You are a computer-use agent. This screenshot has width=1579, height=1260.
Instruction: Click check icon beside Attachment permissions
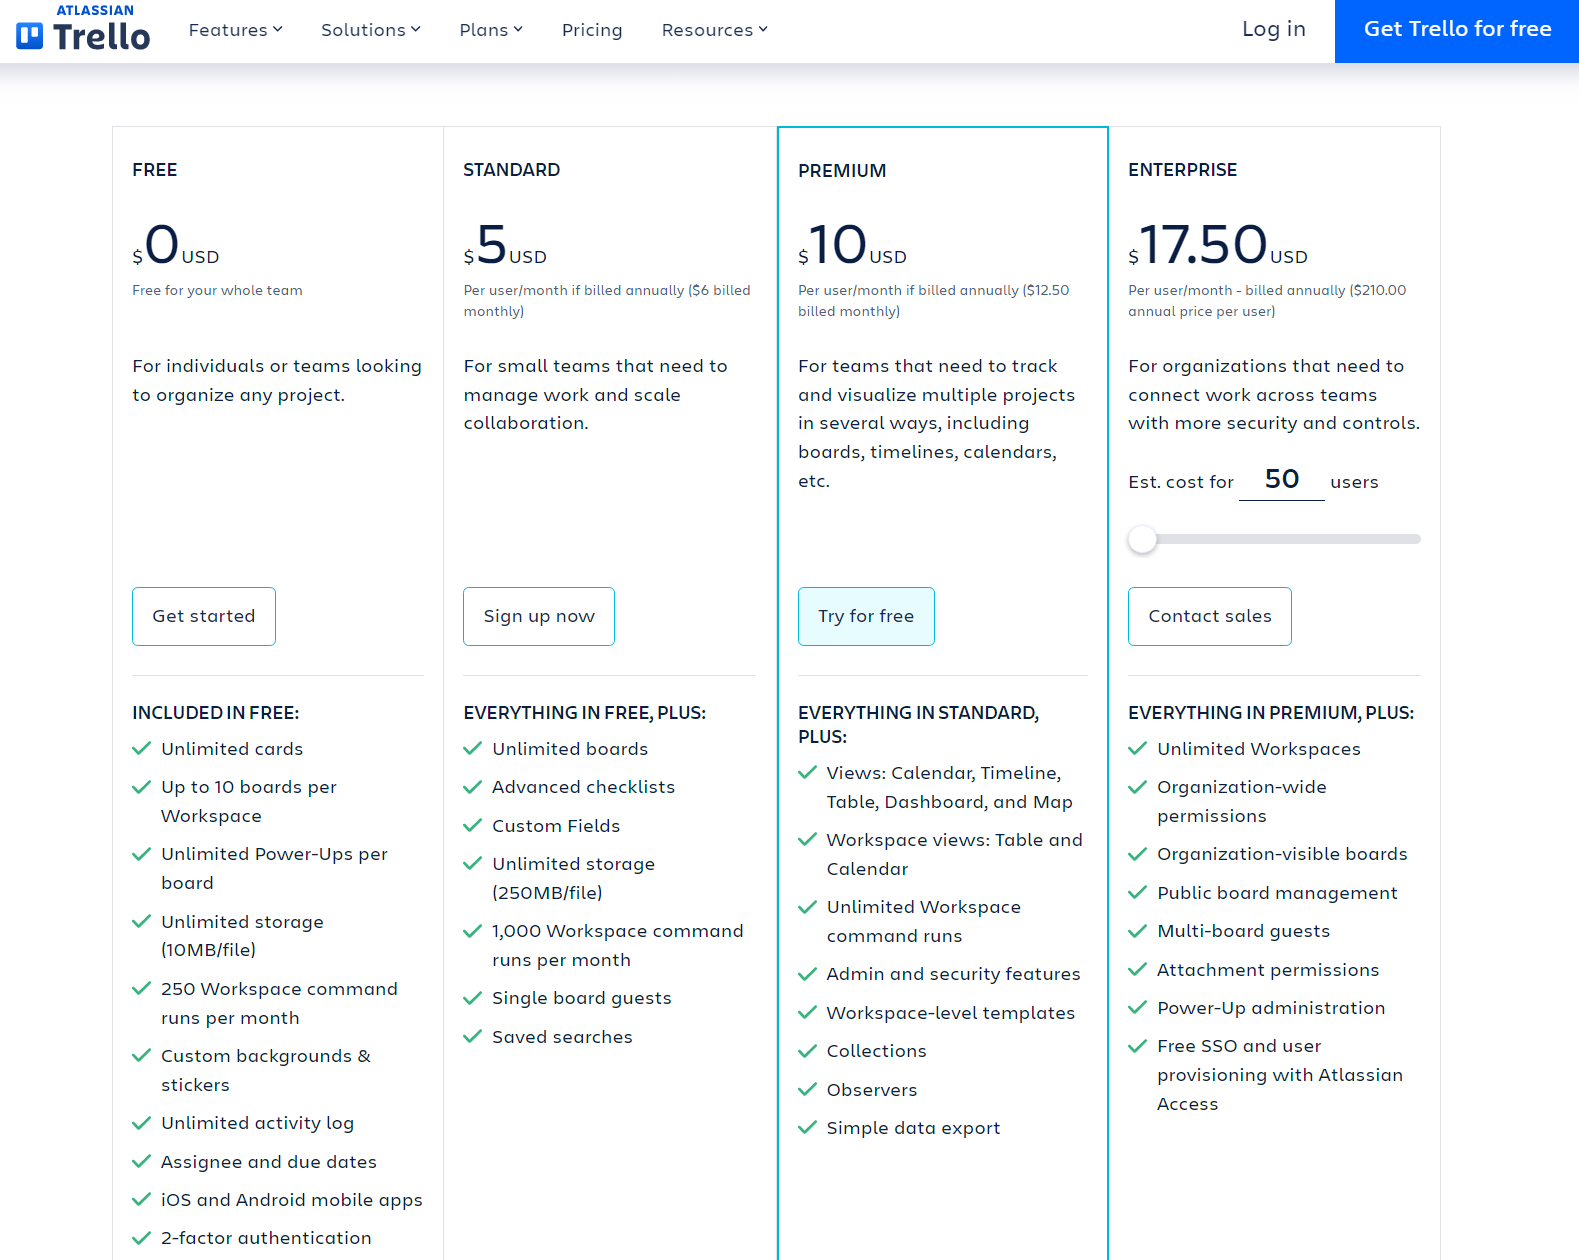tap(1137, 969)
